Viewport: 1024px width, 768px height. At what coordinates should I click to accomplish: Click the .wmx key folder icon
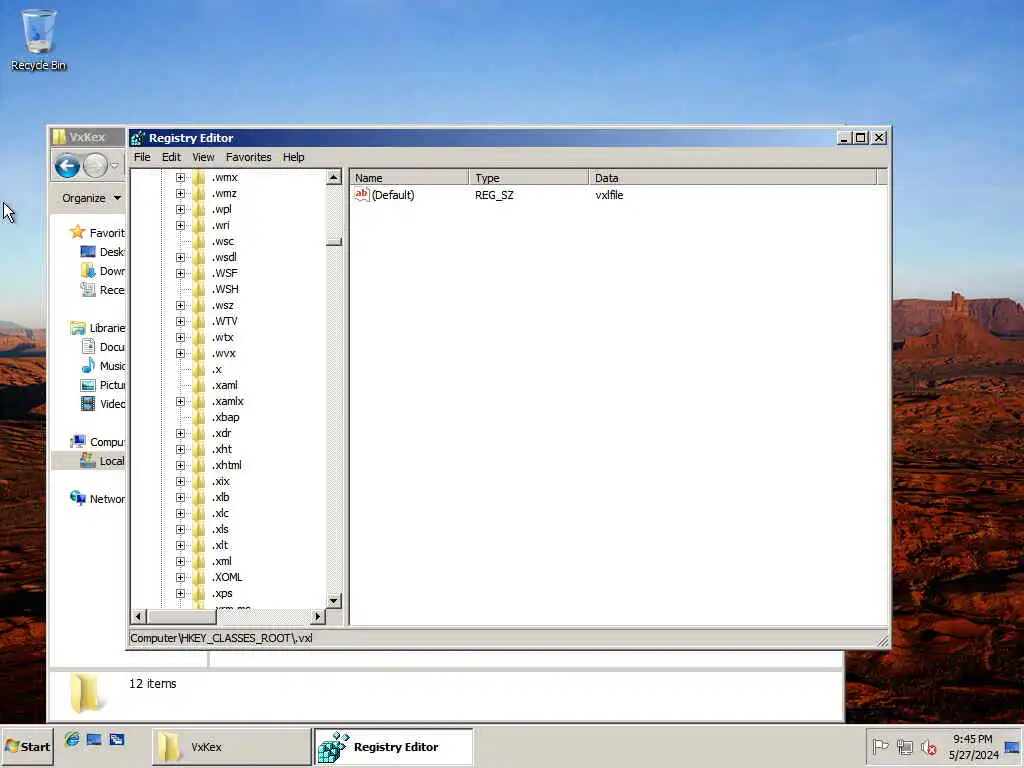coord(199,178)
